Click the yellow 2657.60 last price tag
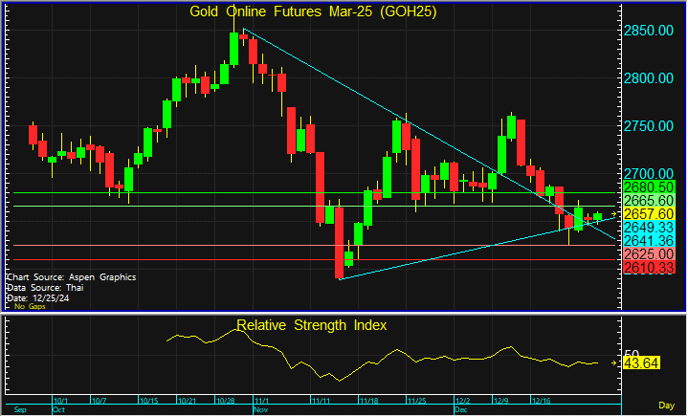 click(649, 214)
